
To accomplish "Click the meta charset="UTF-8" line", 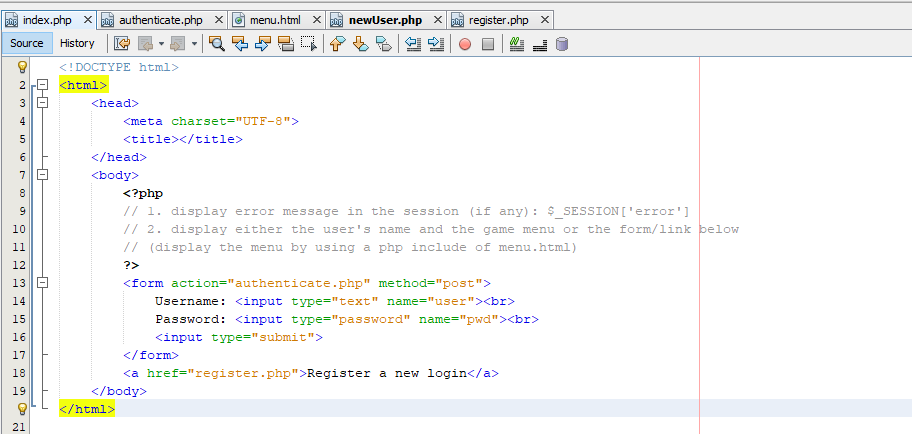I will click(x=211, y=122).
